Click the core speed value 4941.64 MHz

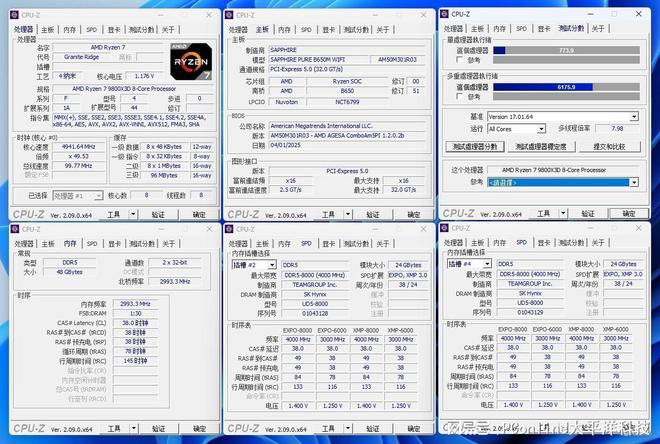[x=78, y=147]
